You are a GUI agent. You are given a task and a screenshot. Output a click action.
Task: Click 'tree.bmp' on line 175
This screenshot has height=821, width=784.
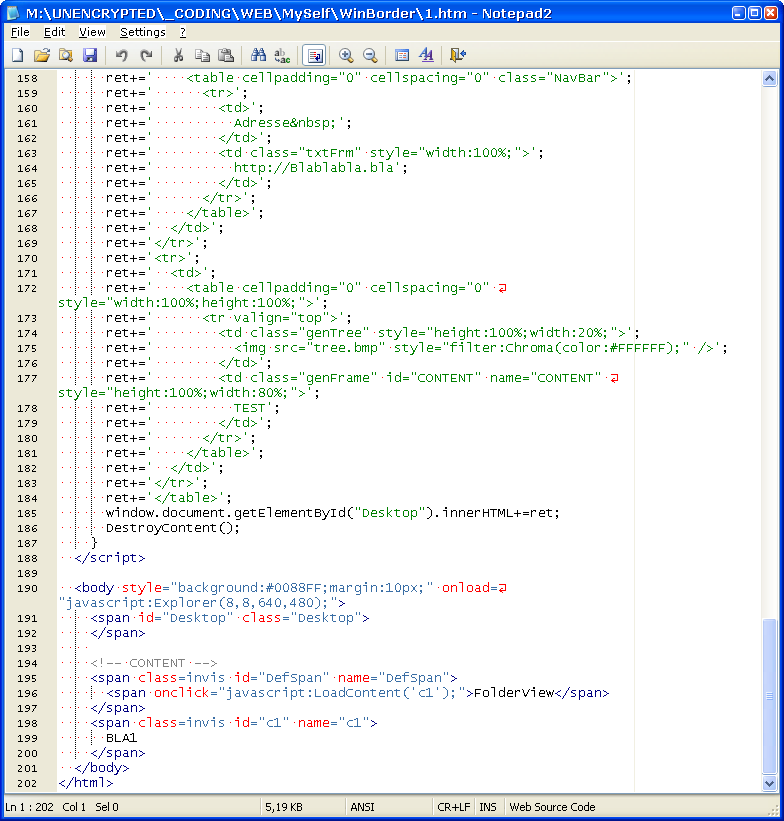(346, 348)
